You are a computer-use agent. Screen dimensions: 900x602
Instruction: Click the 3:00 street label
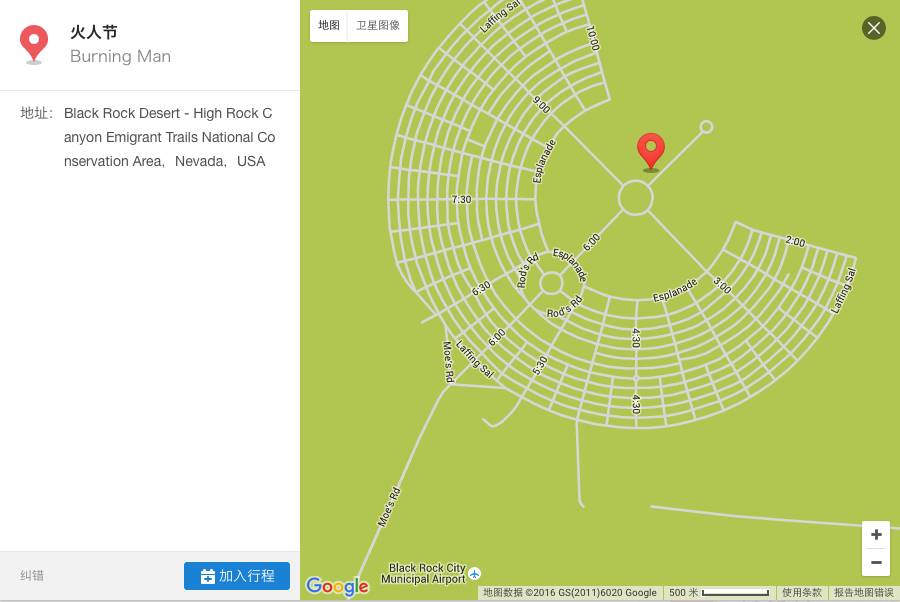[x=722, y=285]
